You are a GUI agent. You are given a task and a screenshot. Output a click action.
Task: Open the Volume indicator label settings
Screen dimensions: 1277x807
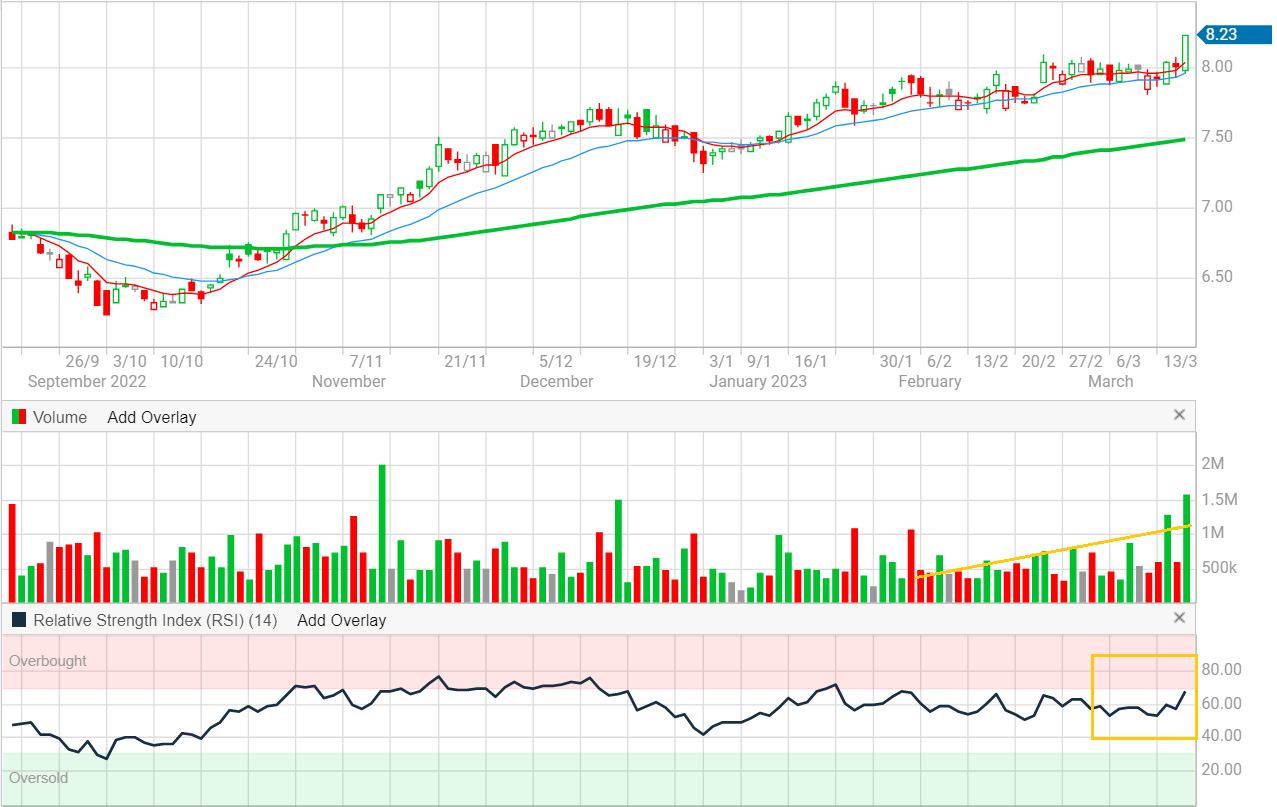click(x=60, y=417)
